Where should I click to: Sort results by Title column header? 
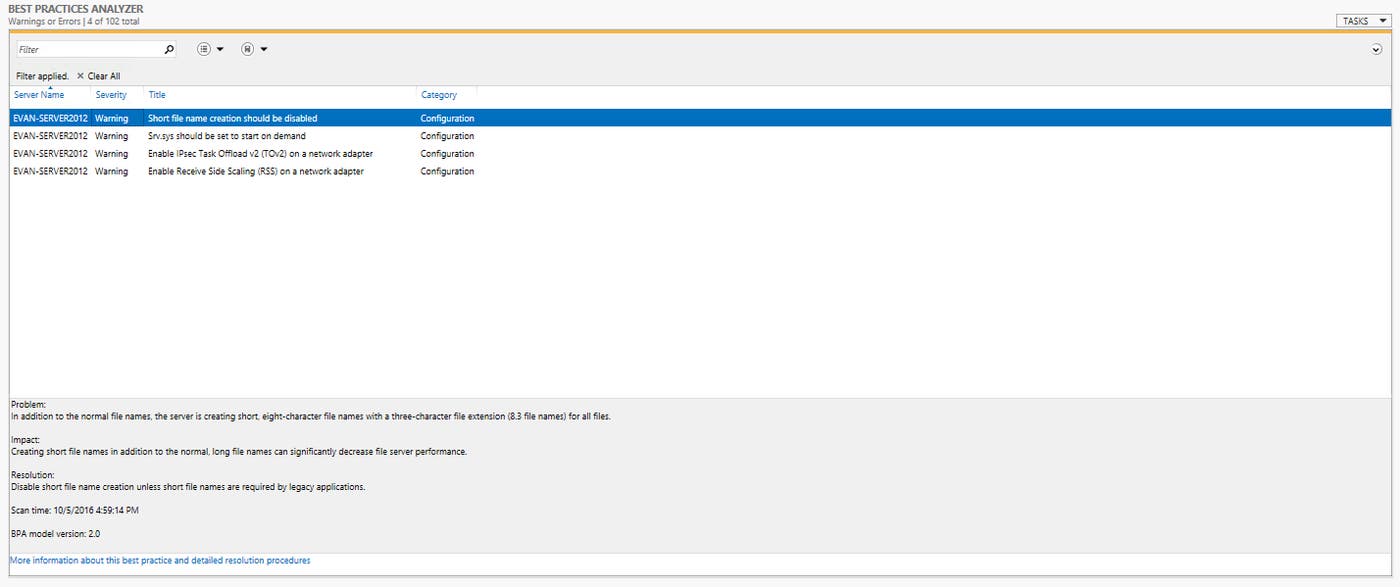coord(157,95)
